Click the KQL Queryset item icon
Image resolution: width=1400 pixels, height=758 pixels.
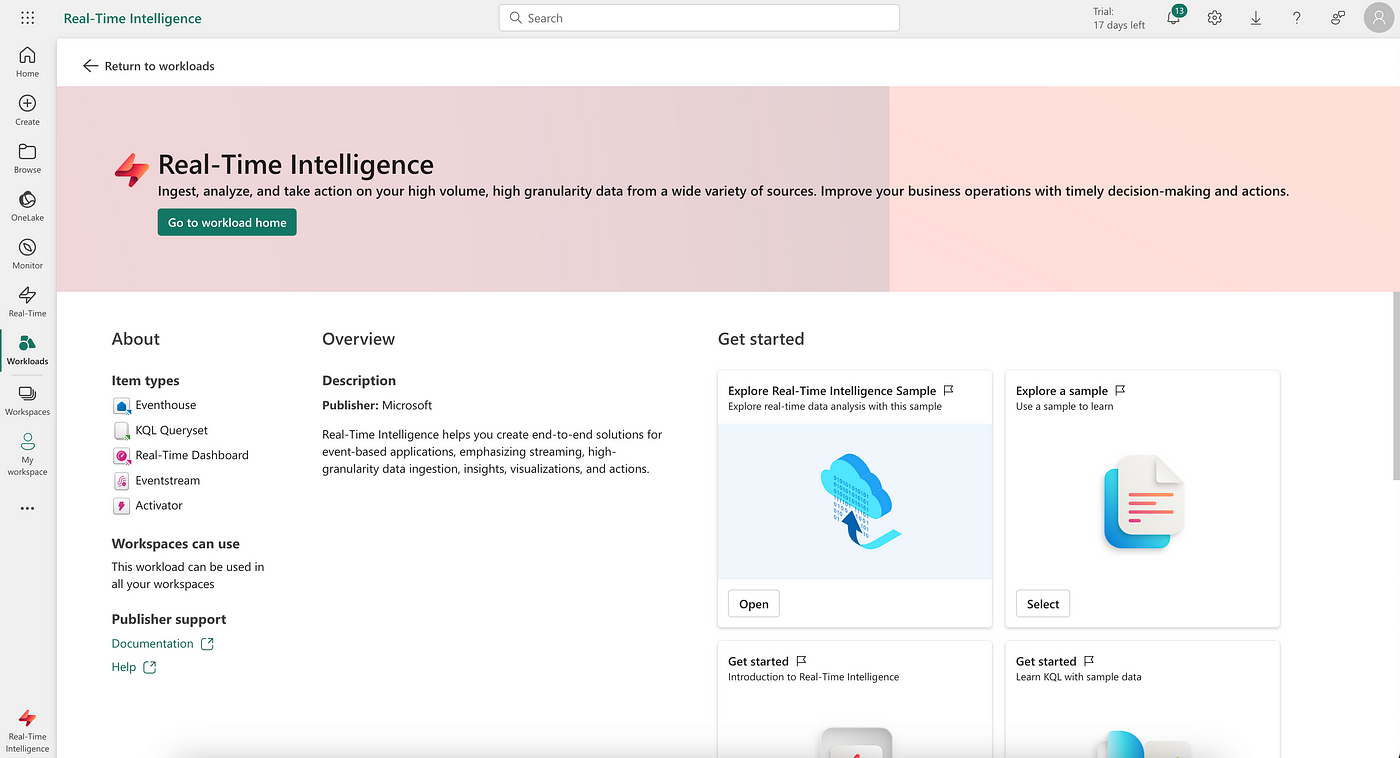[121, 431]
